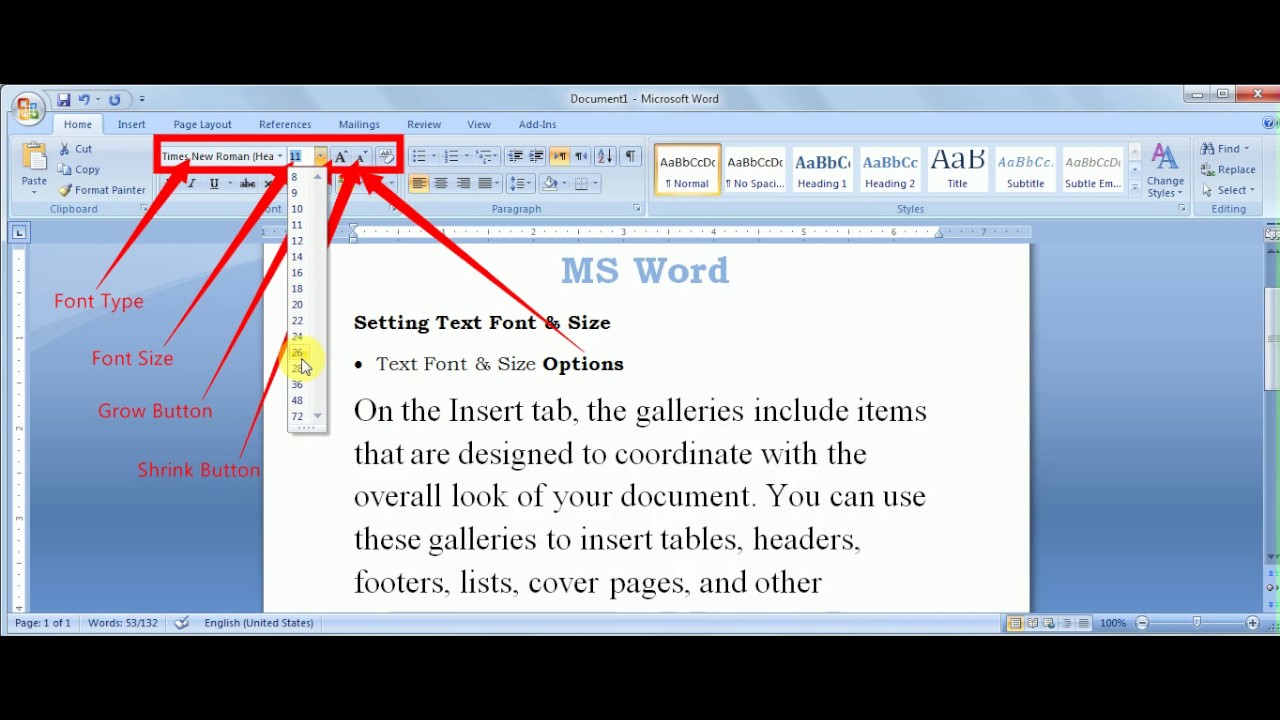Sort the selected text

604,156
